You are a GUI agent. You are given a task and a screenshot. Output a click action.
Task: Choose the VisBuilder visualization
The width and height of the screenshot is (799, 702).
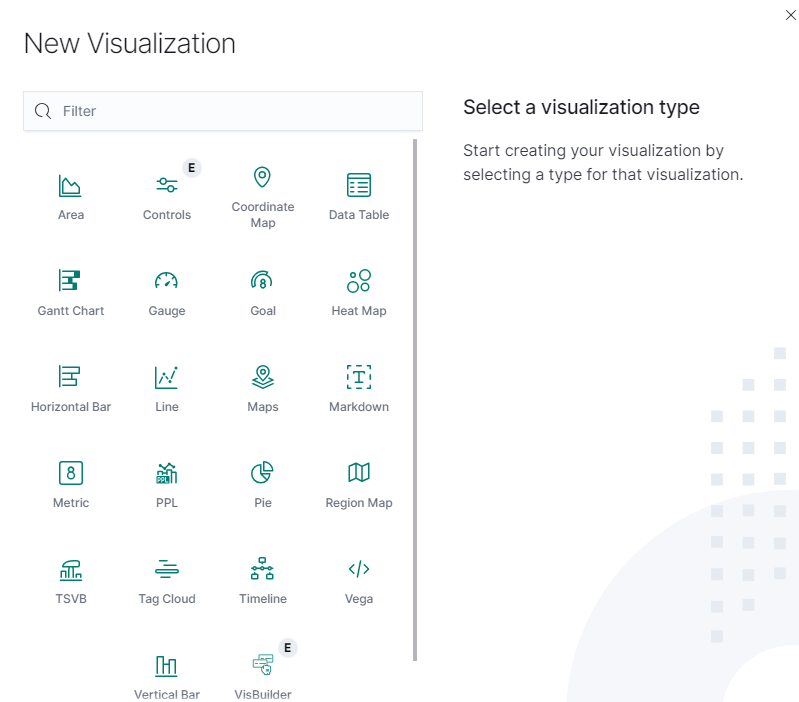262,677
